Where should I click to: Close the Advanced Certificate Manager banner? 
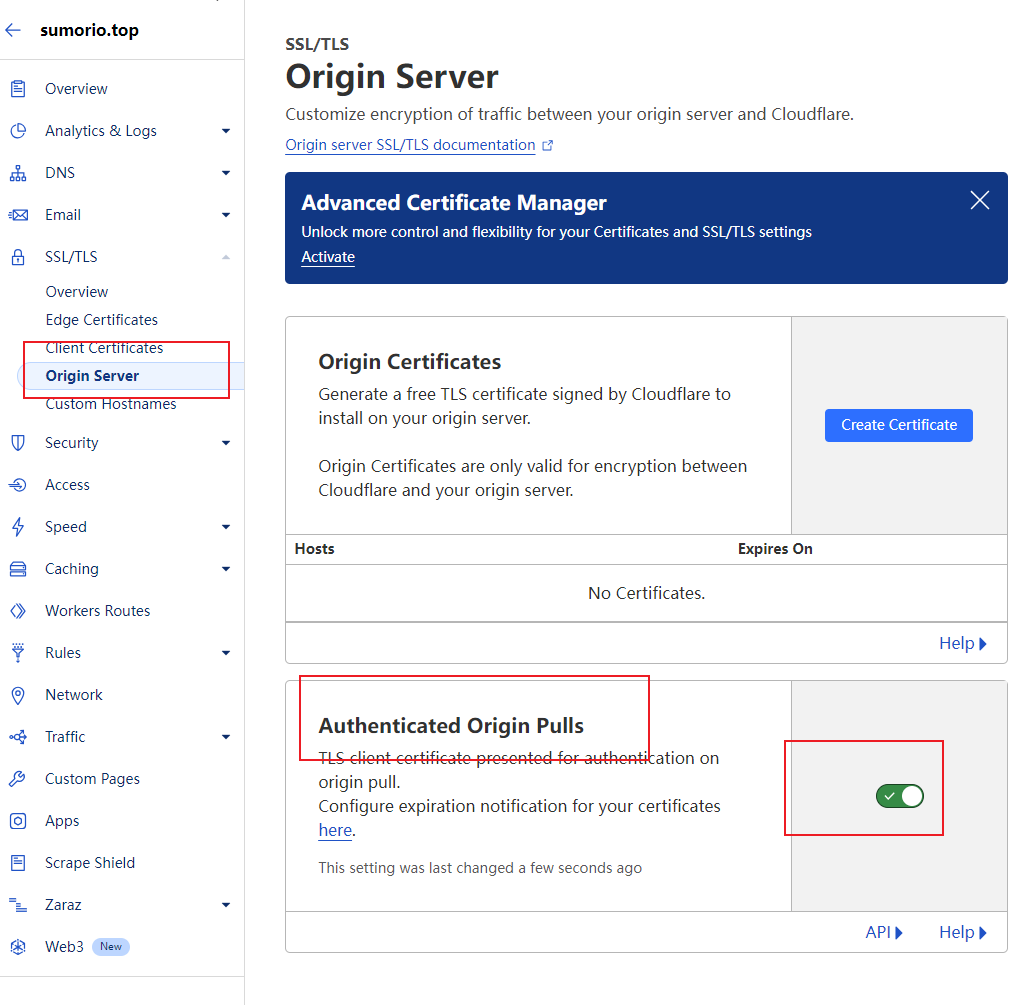(980, 200)
